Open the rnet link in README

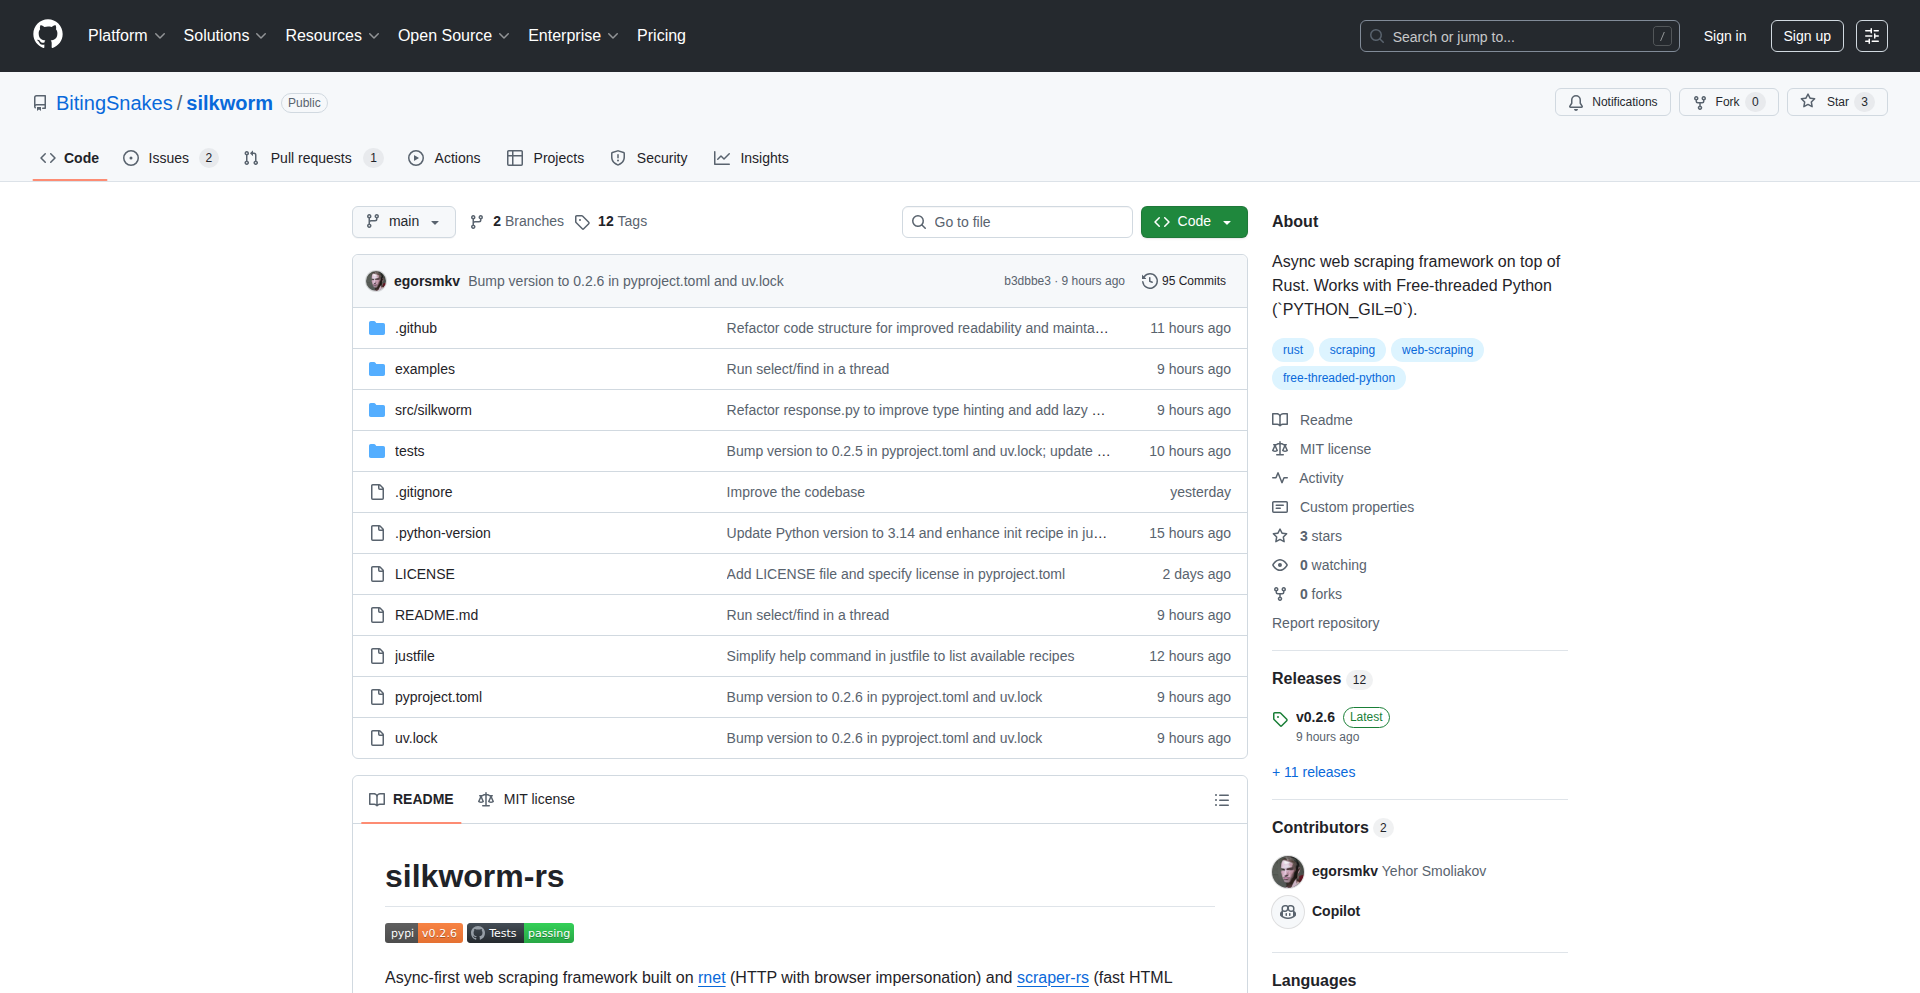point(712,978)
